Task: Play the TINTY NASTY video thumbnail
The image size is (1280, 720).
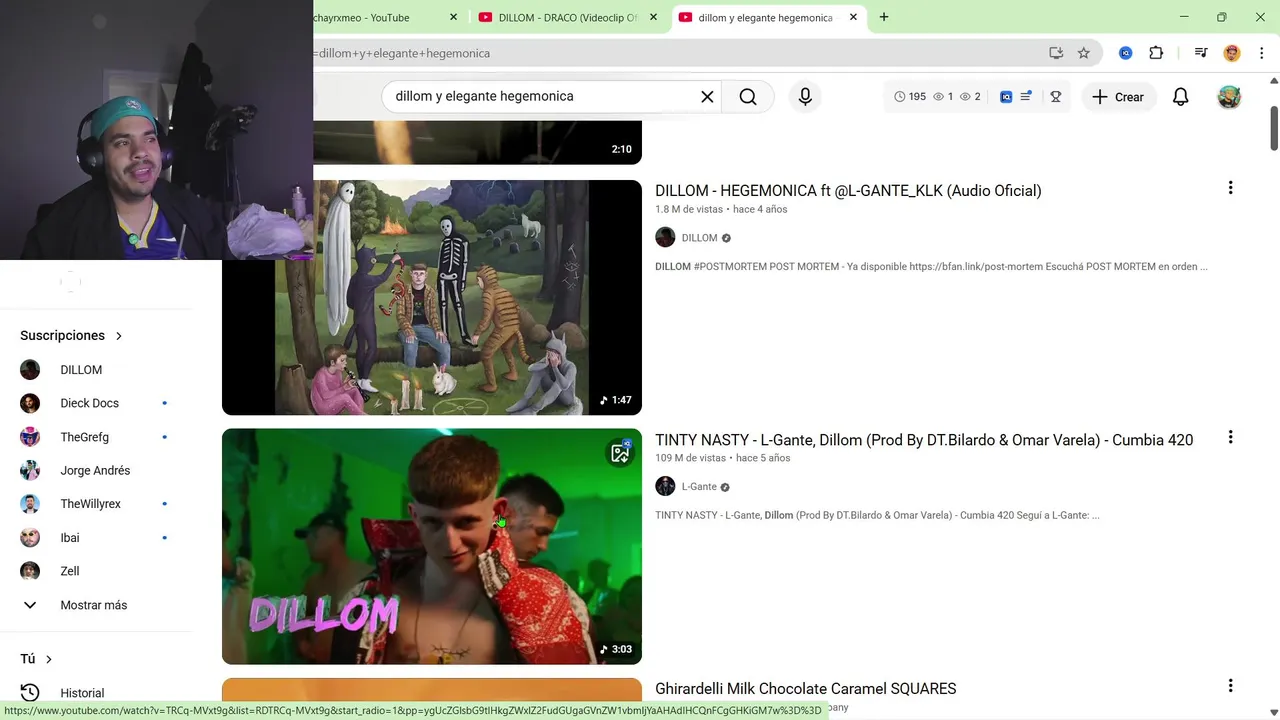Action: coord(432,546)
